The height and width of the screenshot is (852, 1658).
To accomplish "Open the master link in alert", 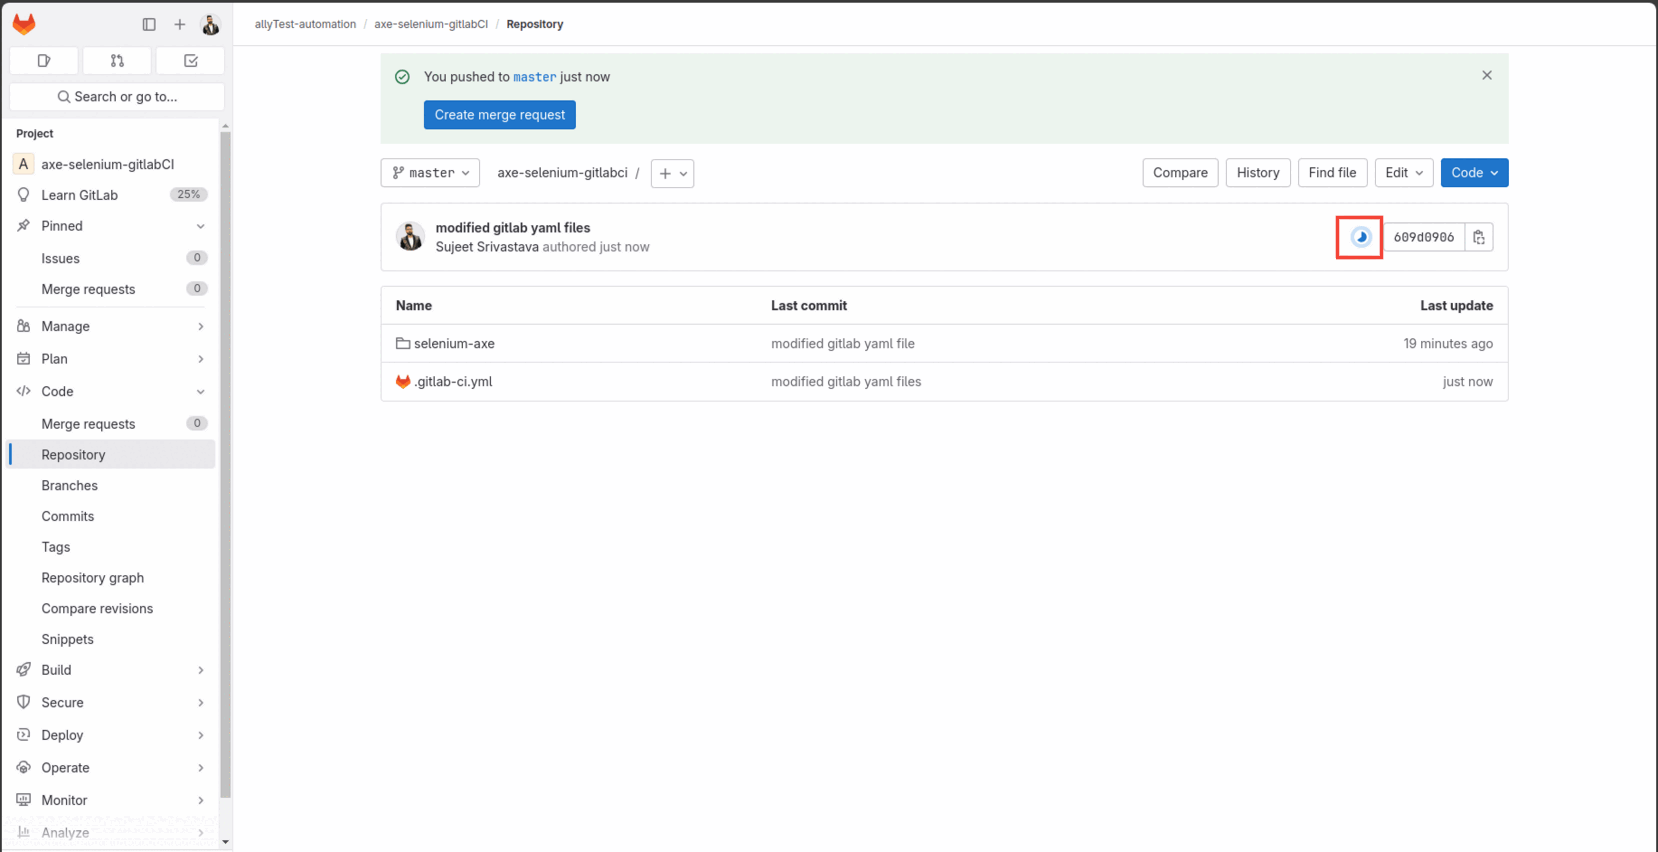I will point(534,77).
